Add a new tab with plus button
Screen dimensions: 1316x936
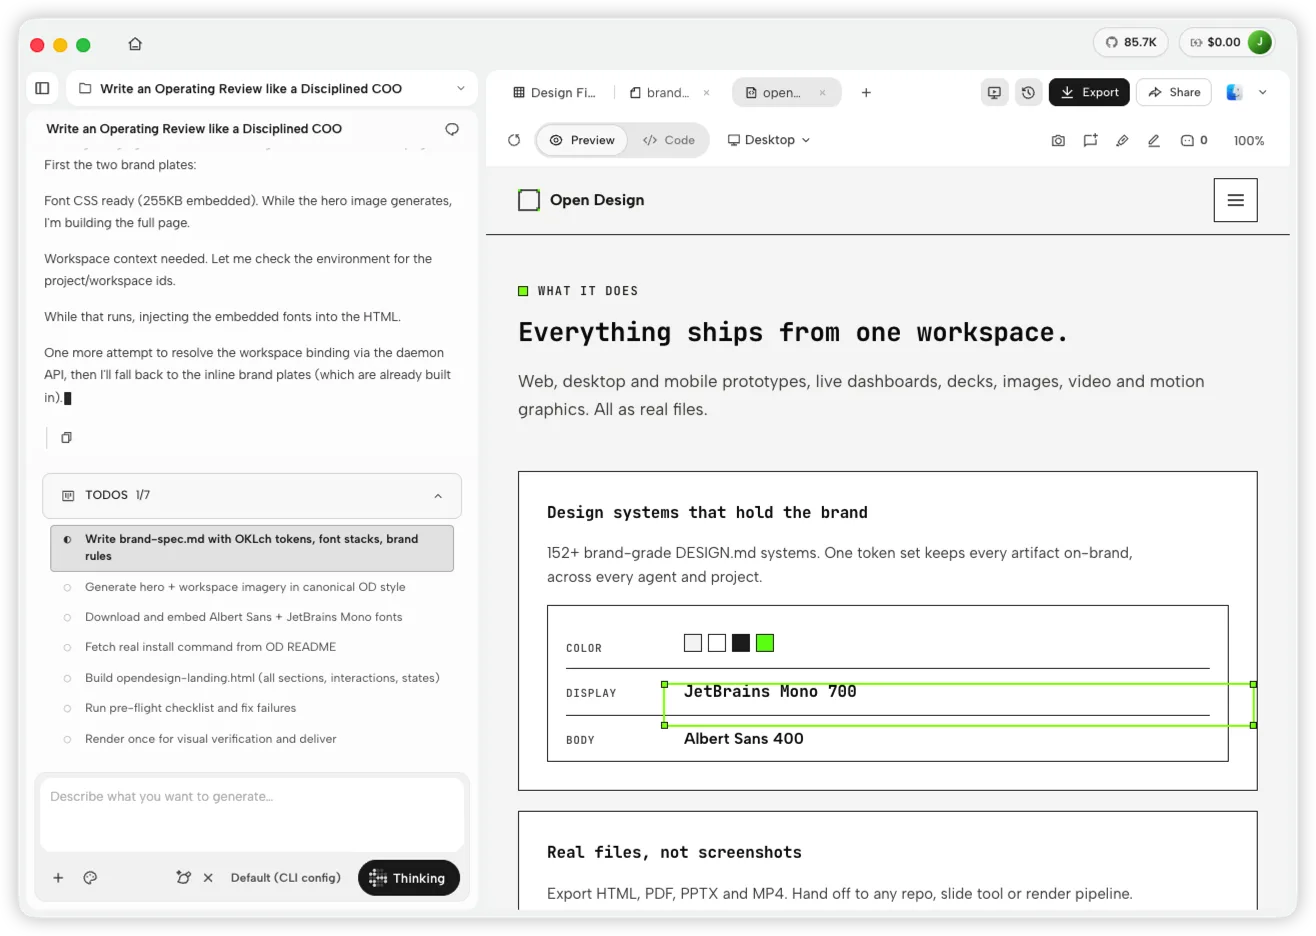pos(866,92)
